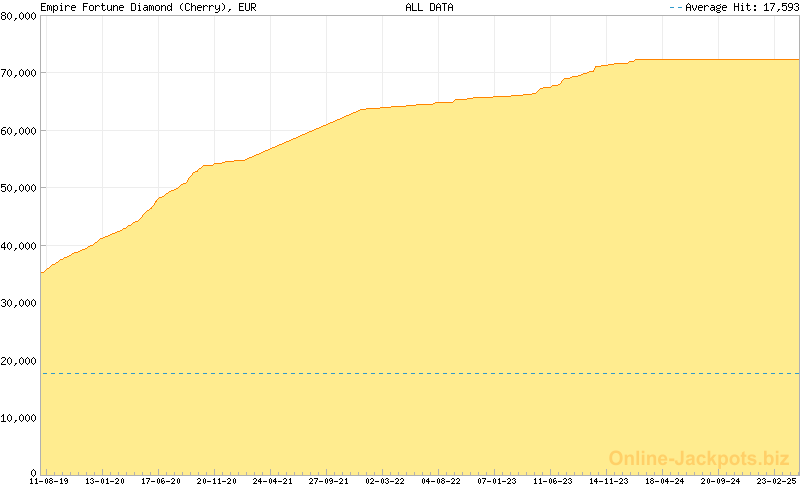Click the 20,000 y-axis label
Screen dimensions: 800x490
(x=18, y=360)
